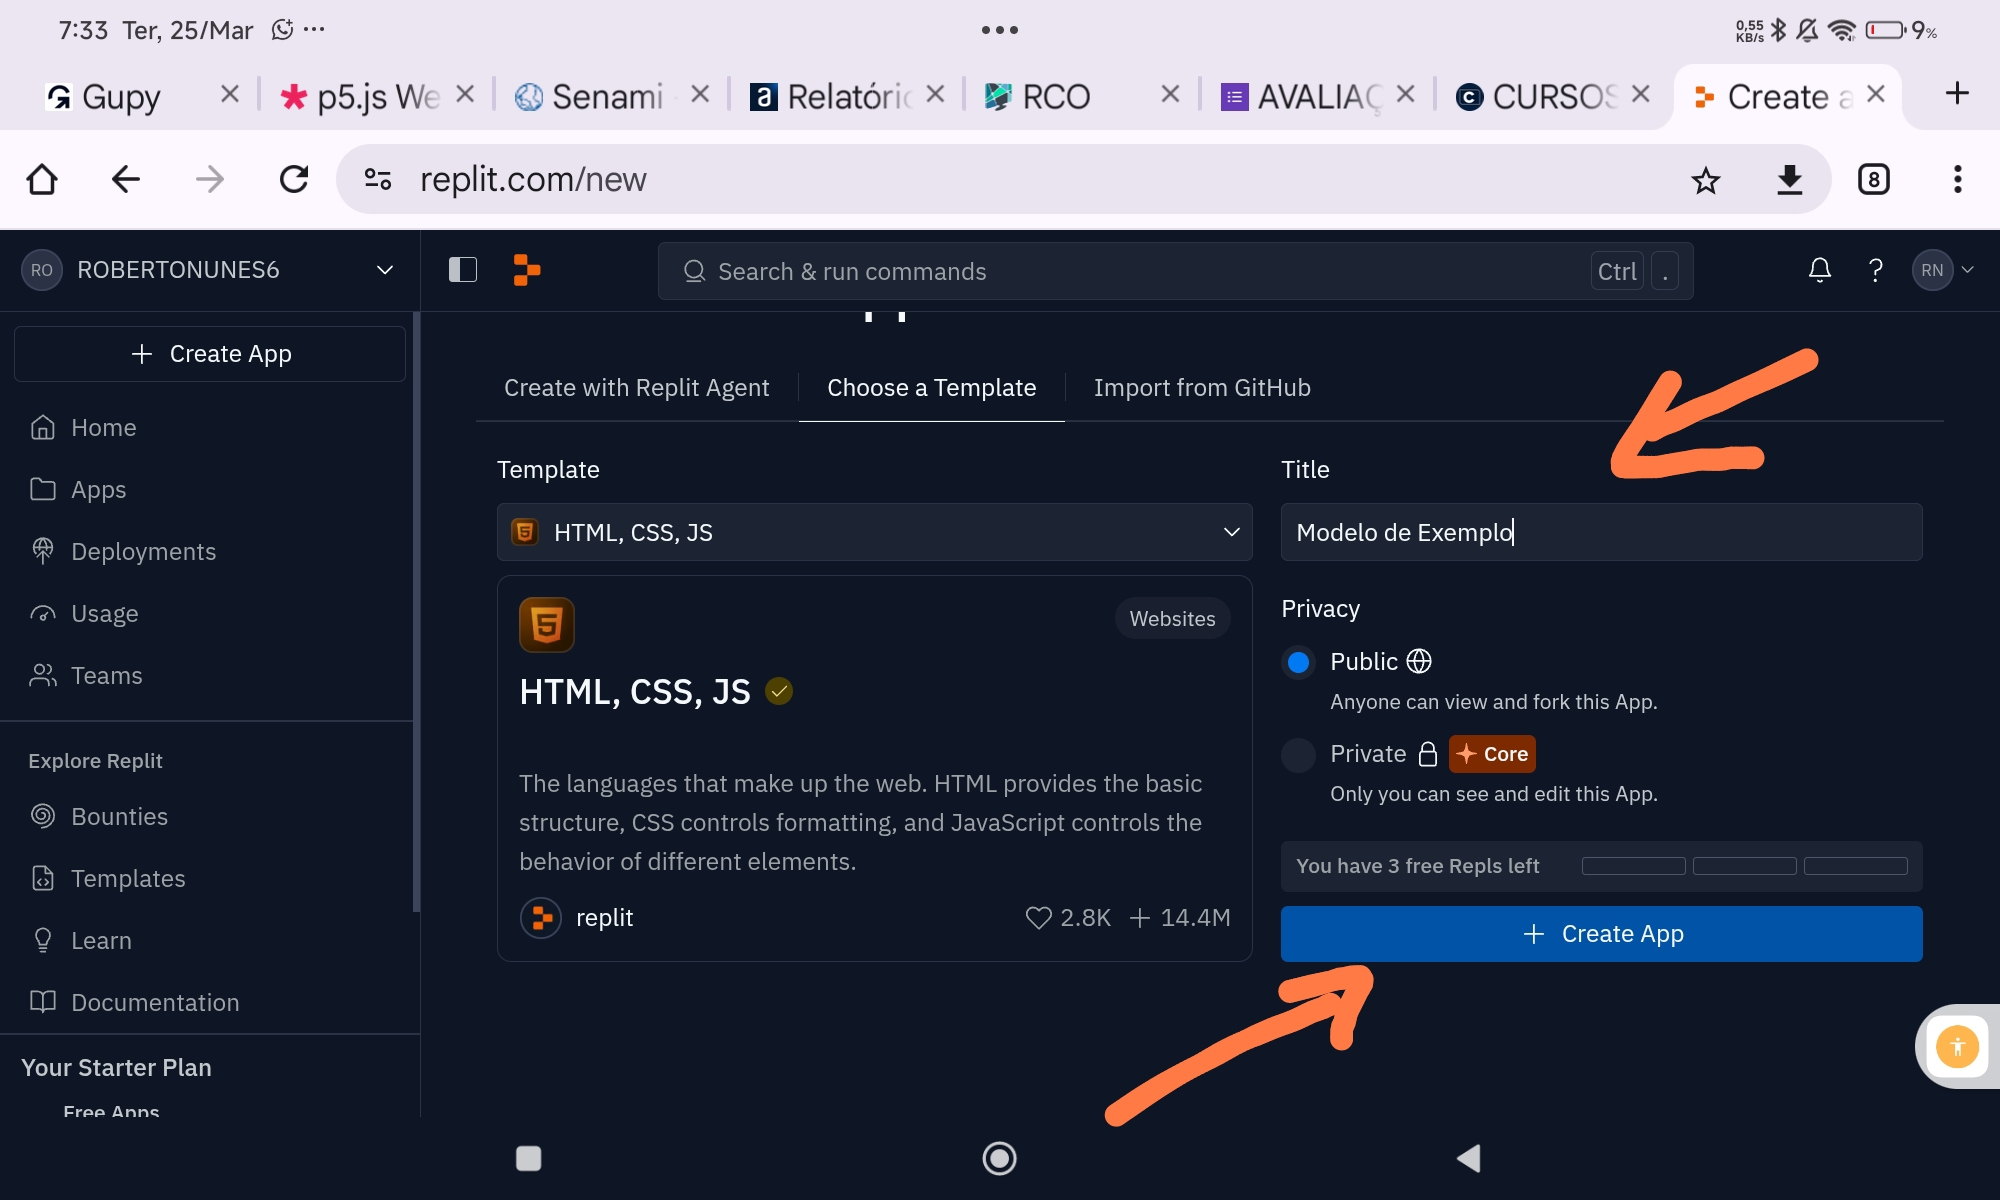Open the help question mark icon

tap(1875, 270)
